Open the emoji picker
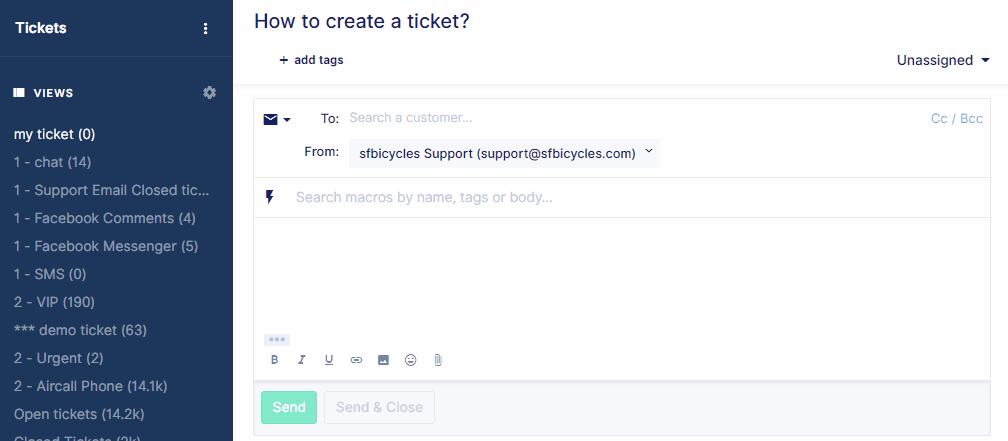The height and width of the screenshot is (441, 1008). tap(410, 360)
